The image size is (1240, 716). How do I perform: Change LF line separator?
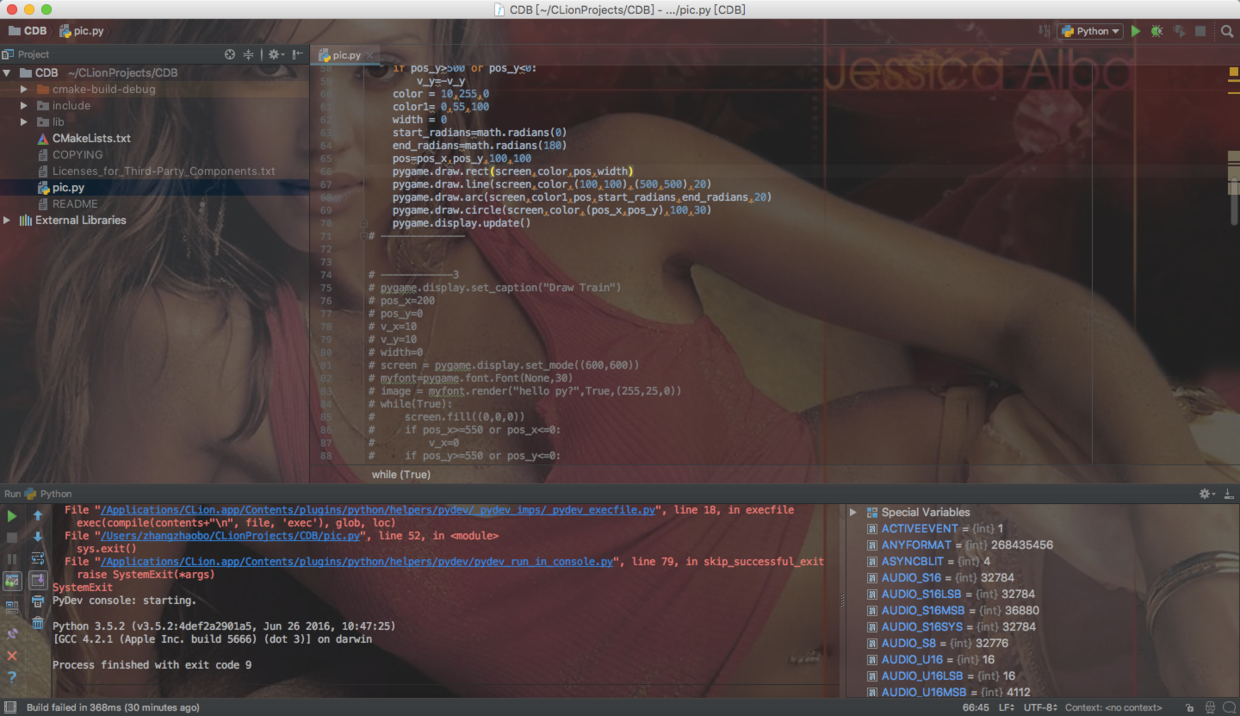point(1009,707)
